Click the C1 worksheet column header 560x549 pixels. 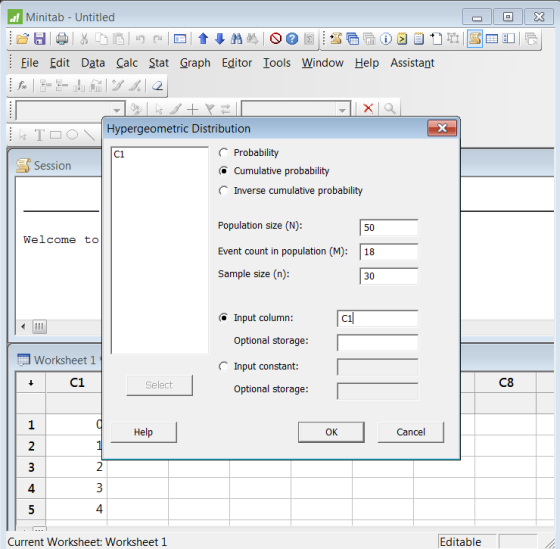[76, 383]
